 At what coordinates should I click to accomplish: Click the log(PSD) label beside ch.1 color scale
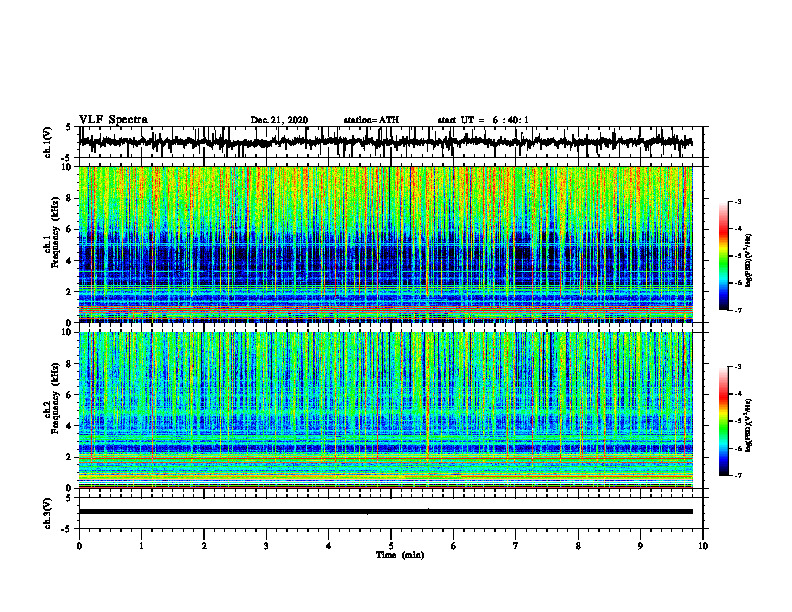click(749, 260)
